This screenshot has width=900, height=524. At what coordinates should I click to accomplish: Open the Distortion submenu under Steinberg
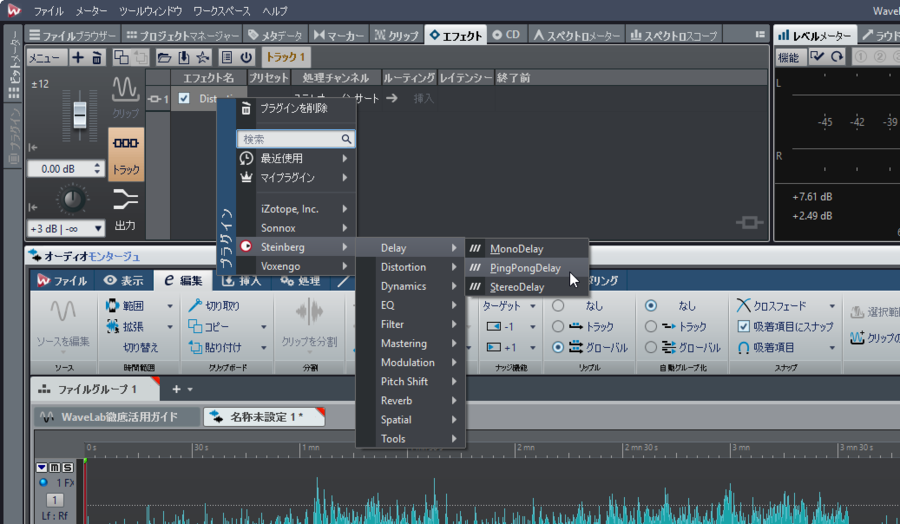[410, 267]
